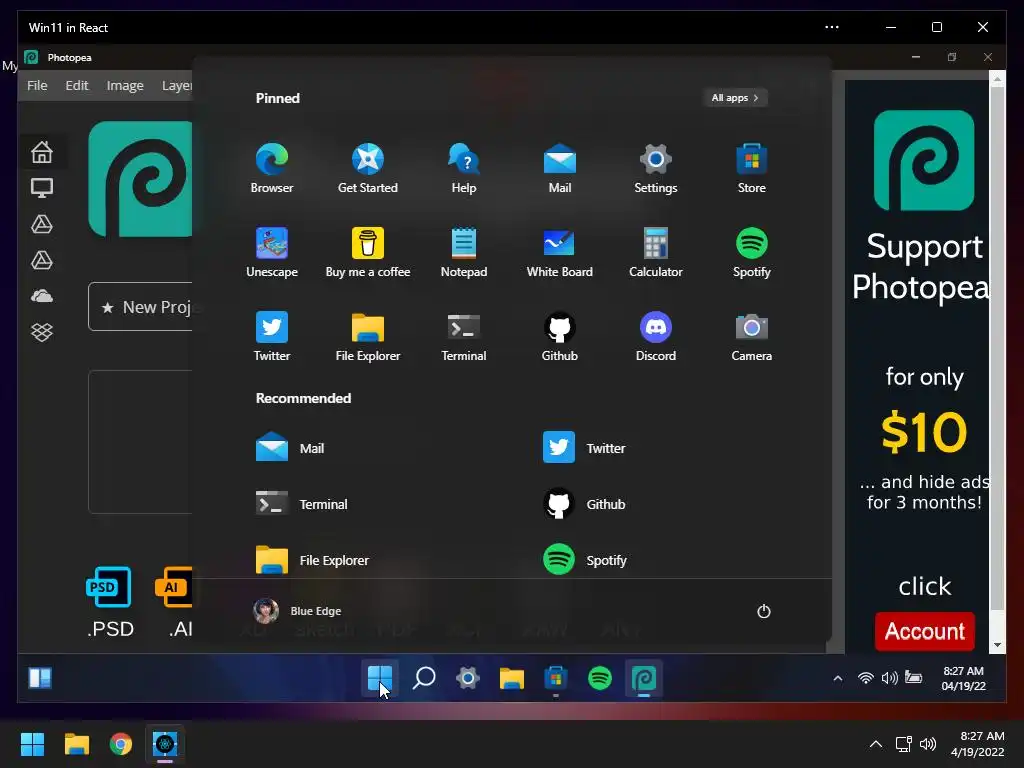
Task: Click the volume icon in inner tray
Action: click(889, 678)
